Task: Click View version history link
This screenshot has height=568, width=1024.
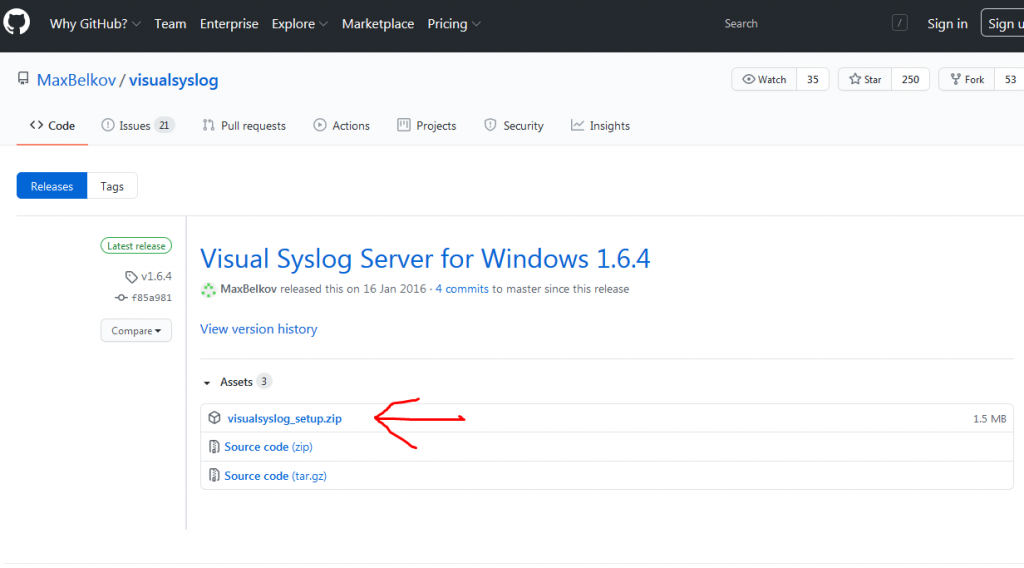Action: click(x=259, y=329)
